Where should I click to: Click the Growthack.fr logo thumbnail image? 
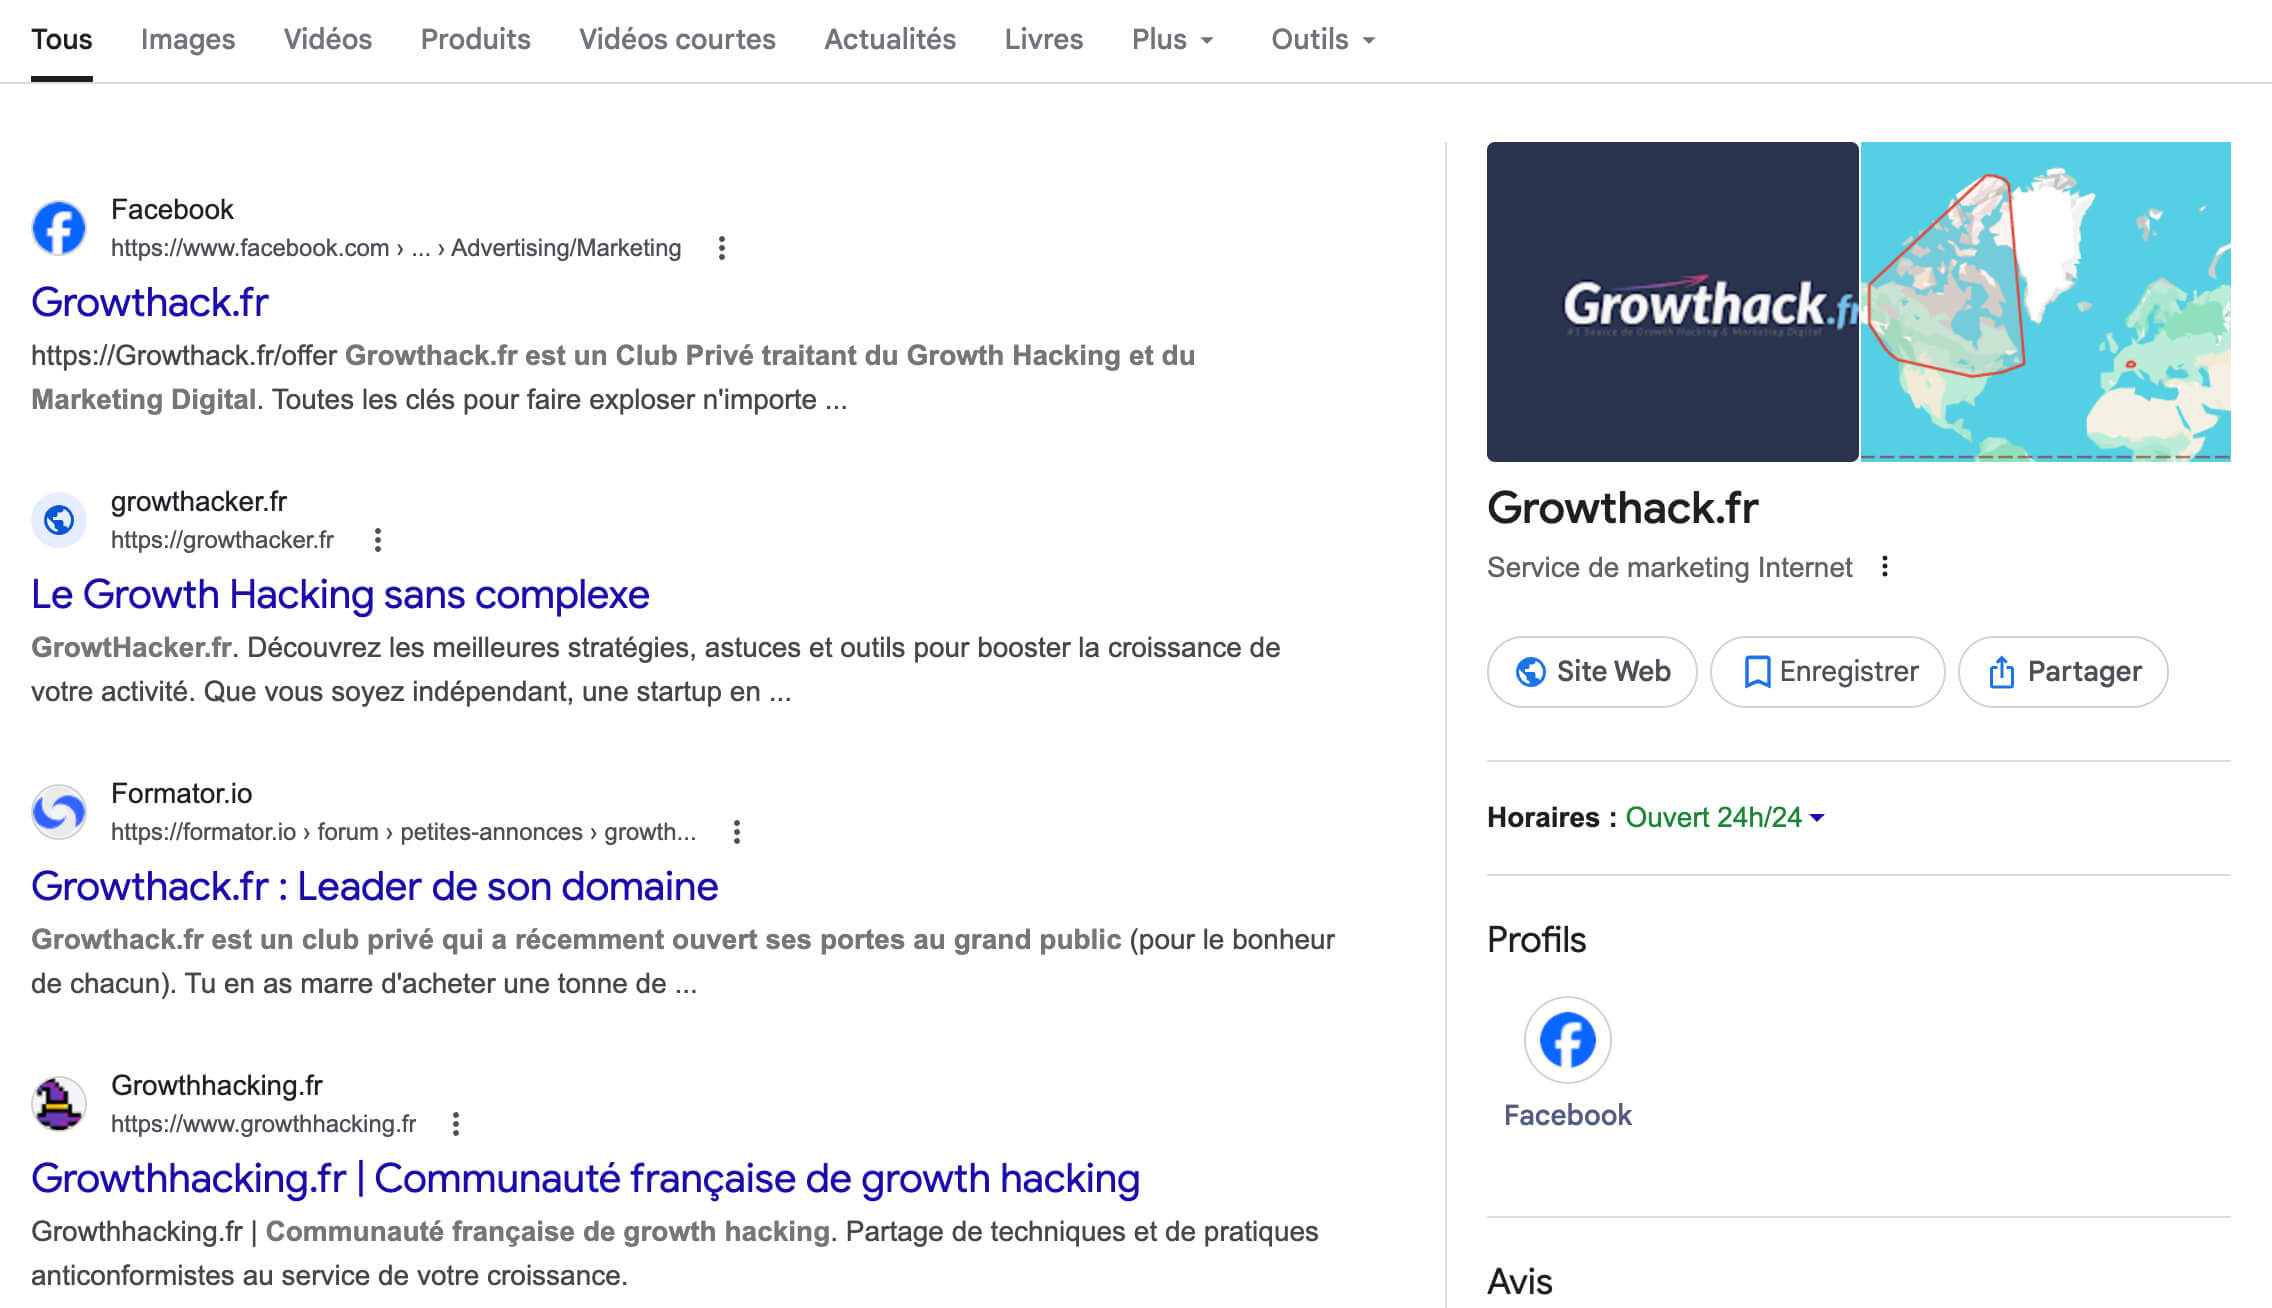[1672, 302]
